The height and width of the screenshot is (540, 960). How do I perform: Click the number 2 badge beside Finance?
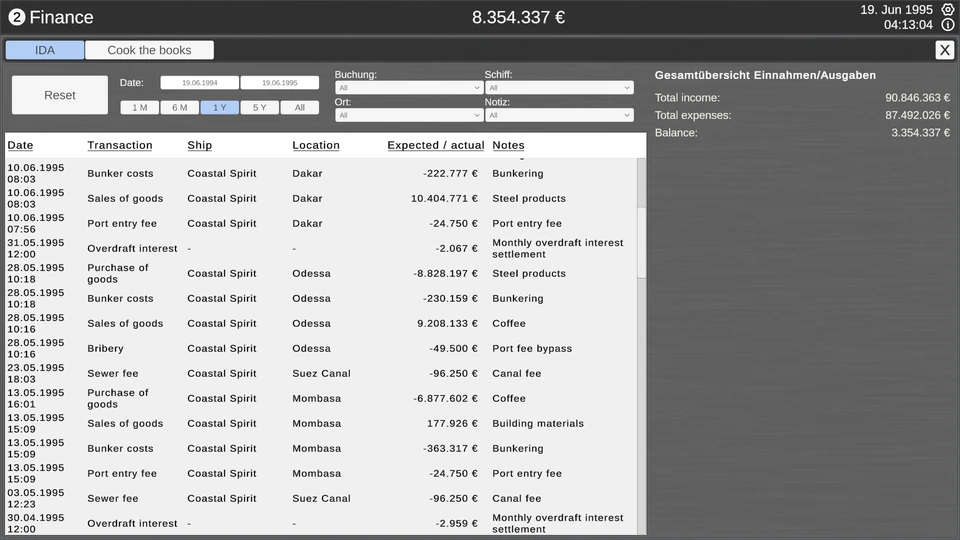tap(17, 17)
